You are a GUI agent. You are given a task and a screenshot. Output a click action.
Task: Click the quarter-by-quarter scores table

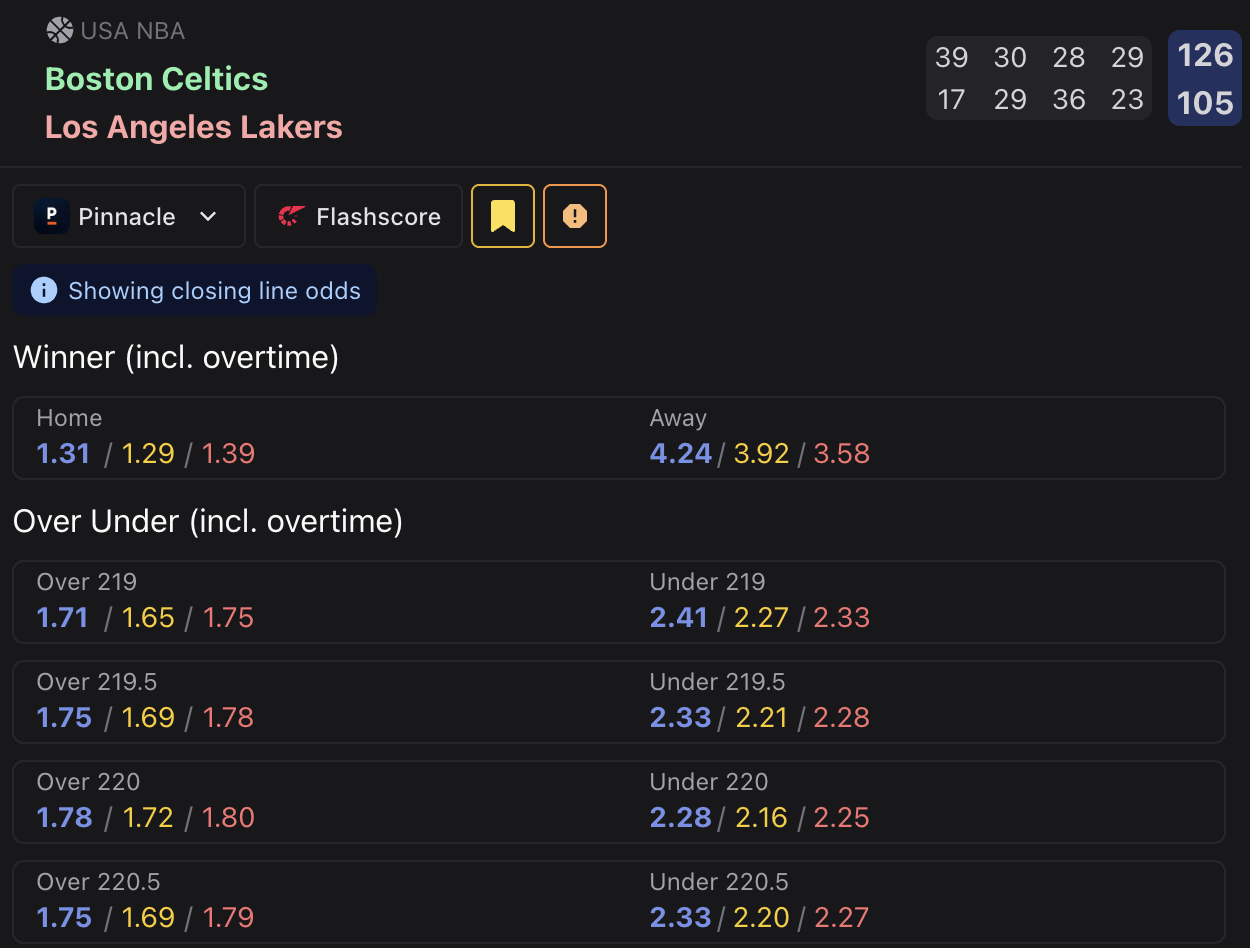click(x=1039, y=79)
